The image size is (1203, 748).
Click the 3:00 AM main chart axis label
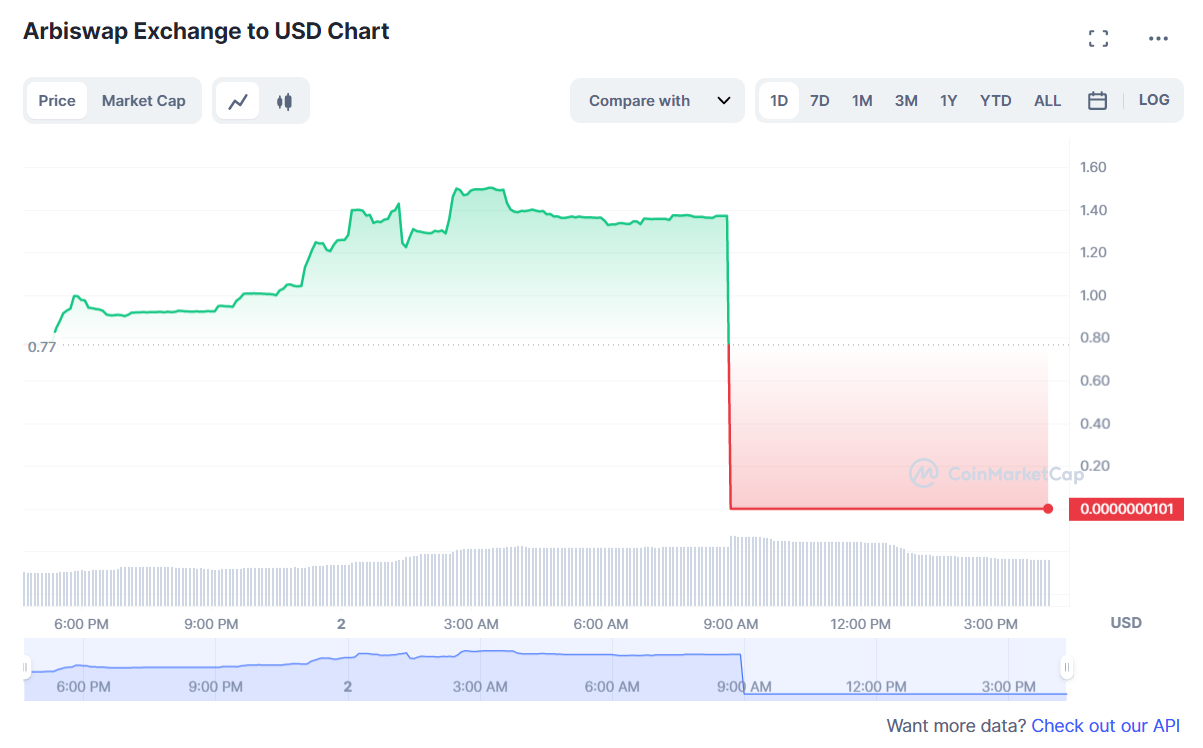[x=471, y=624]
